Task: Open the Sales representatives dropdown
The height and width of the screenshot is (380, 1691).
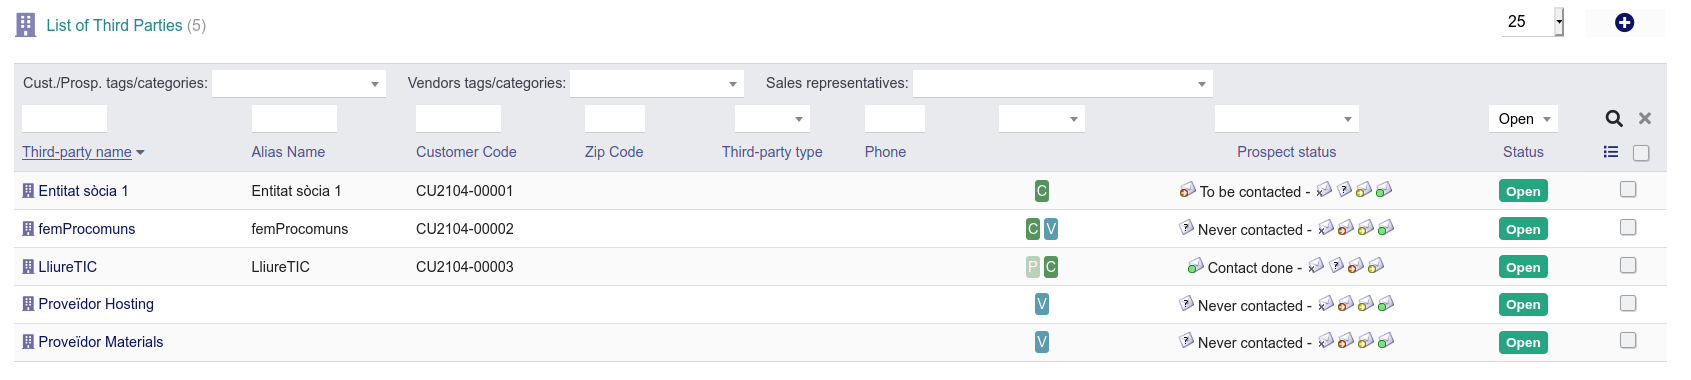Action: pyautogui.click(x=1063, y=84)
